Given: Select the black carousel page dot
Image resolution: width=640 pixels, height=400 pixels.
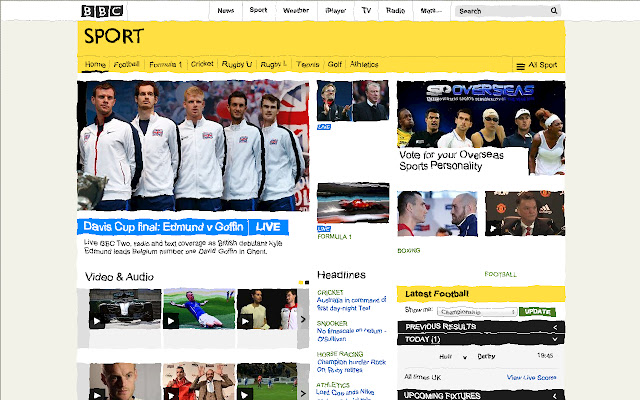Looking at the screenshot, I should tap(307, 282).
